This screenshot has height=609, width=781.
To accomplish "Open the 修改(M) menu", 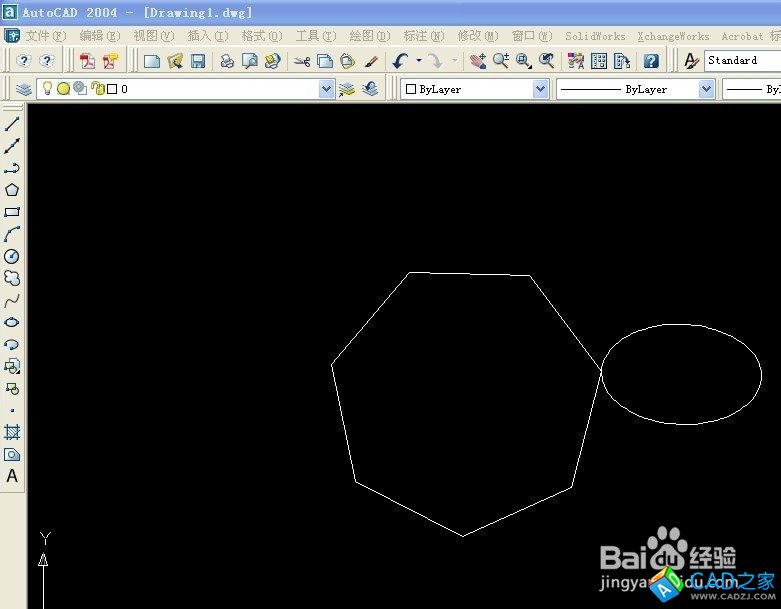I will [477, 36].
